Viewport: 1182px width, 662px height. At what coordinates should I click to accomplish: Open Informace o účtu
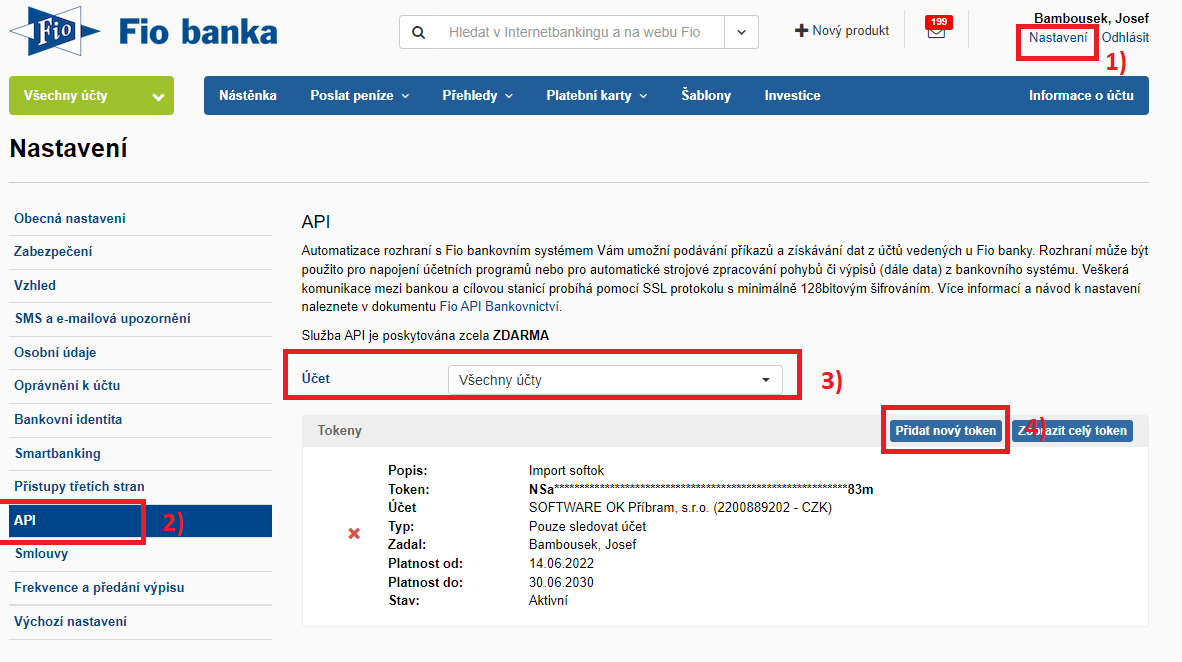click(1081, 96)
